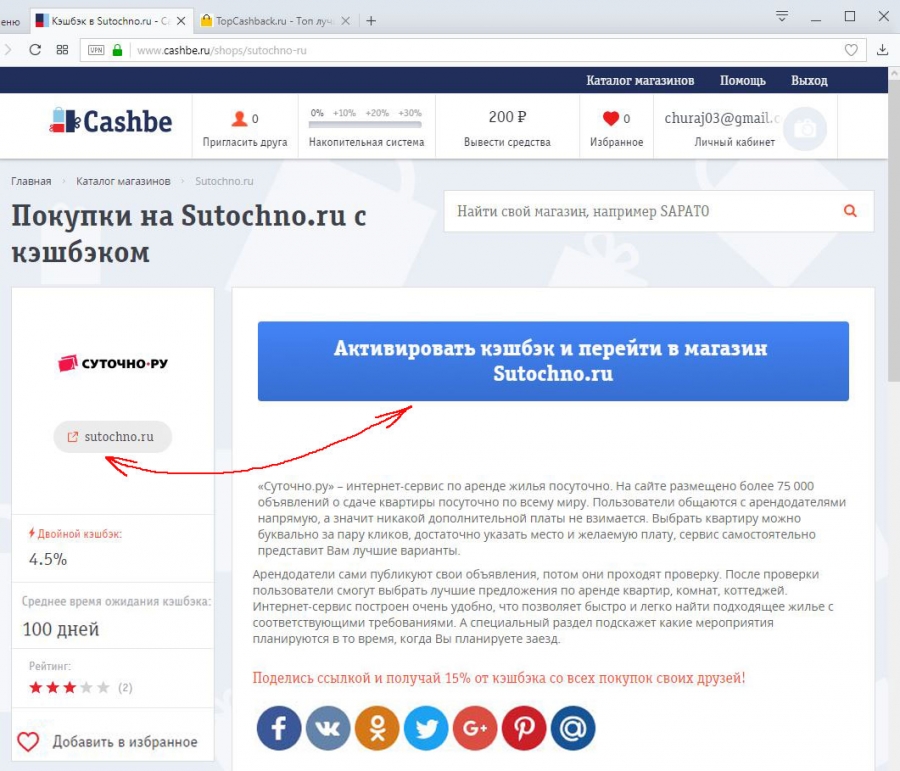900x771 pixels.
Task: Toggle the browser bookmark heart in address bar
Action: click(851, 50)
